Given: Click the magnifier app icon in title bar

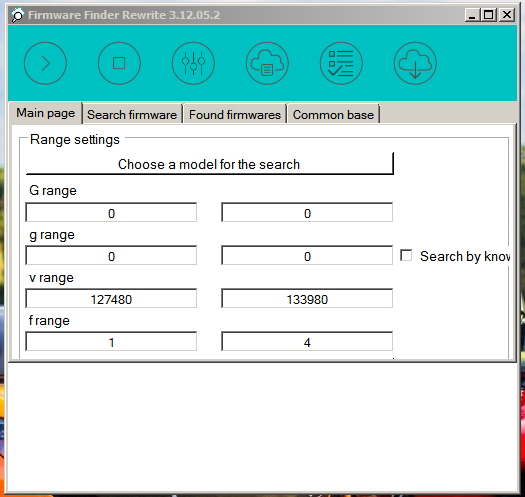Looking at the screenshot, I should click(x=17, y=15).
